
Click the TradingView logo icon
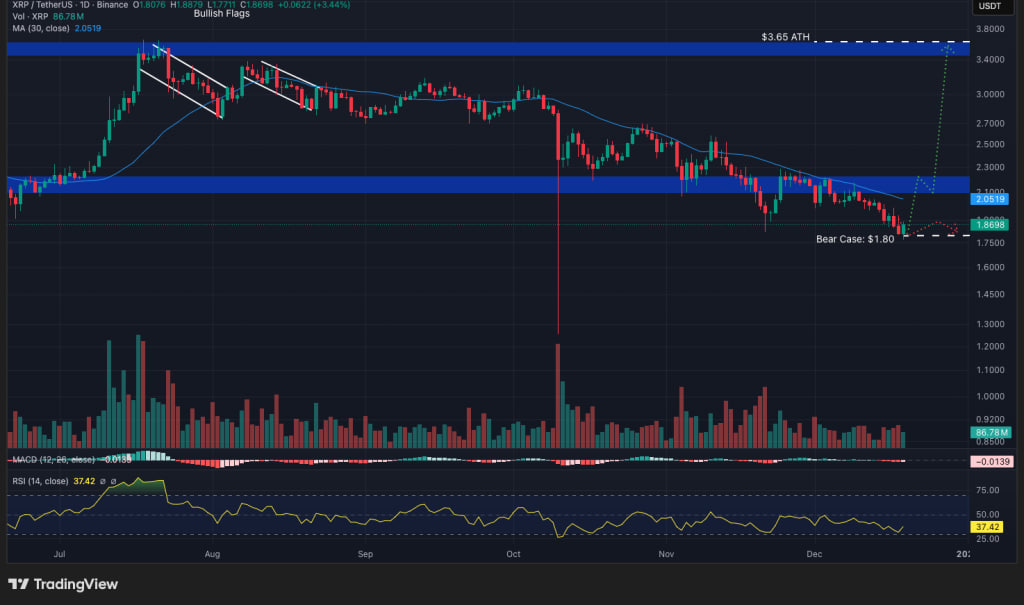pos(18,584)
